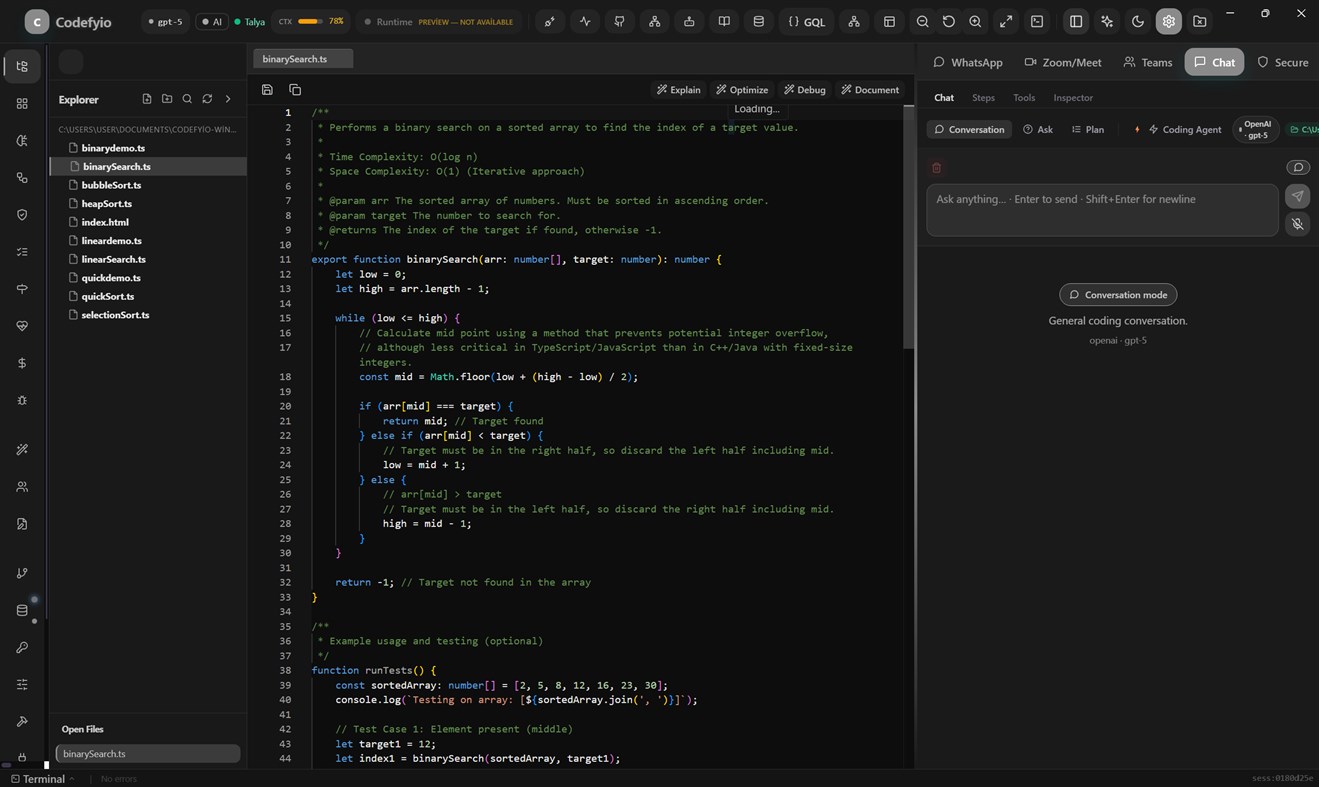Toggle the chat bubble button above send
Viewport: 1319px width, 787px height.
[x=1297, y=167]
